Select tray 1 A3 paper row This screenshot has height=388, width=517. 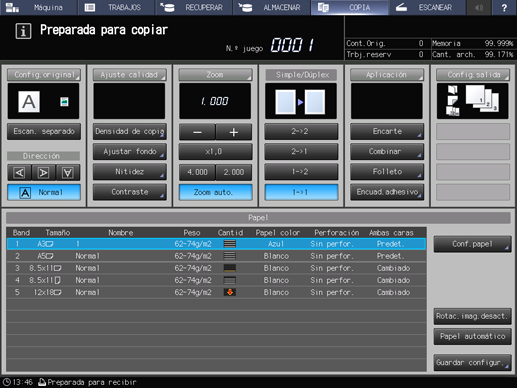click(x=216, y=244)
